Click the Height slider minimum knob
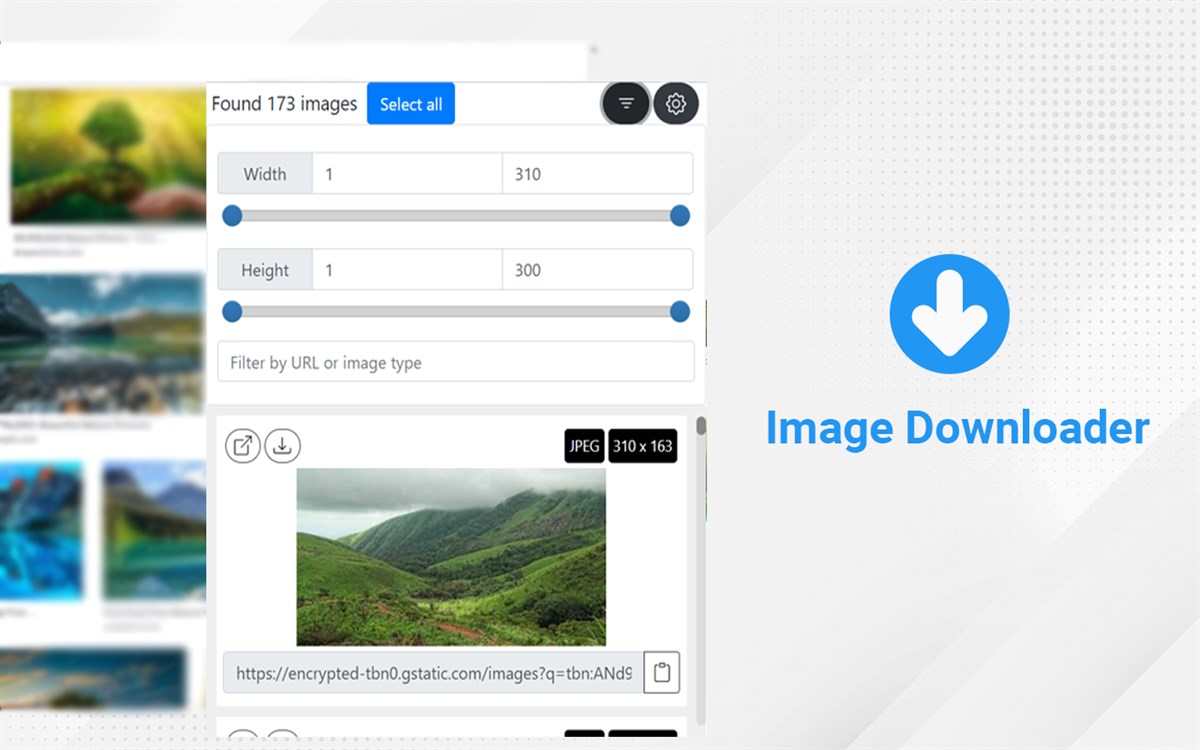This screenshot has width=1200, height=750. [232, 312]
